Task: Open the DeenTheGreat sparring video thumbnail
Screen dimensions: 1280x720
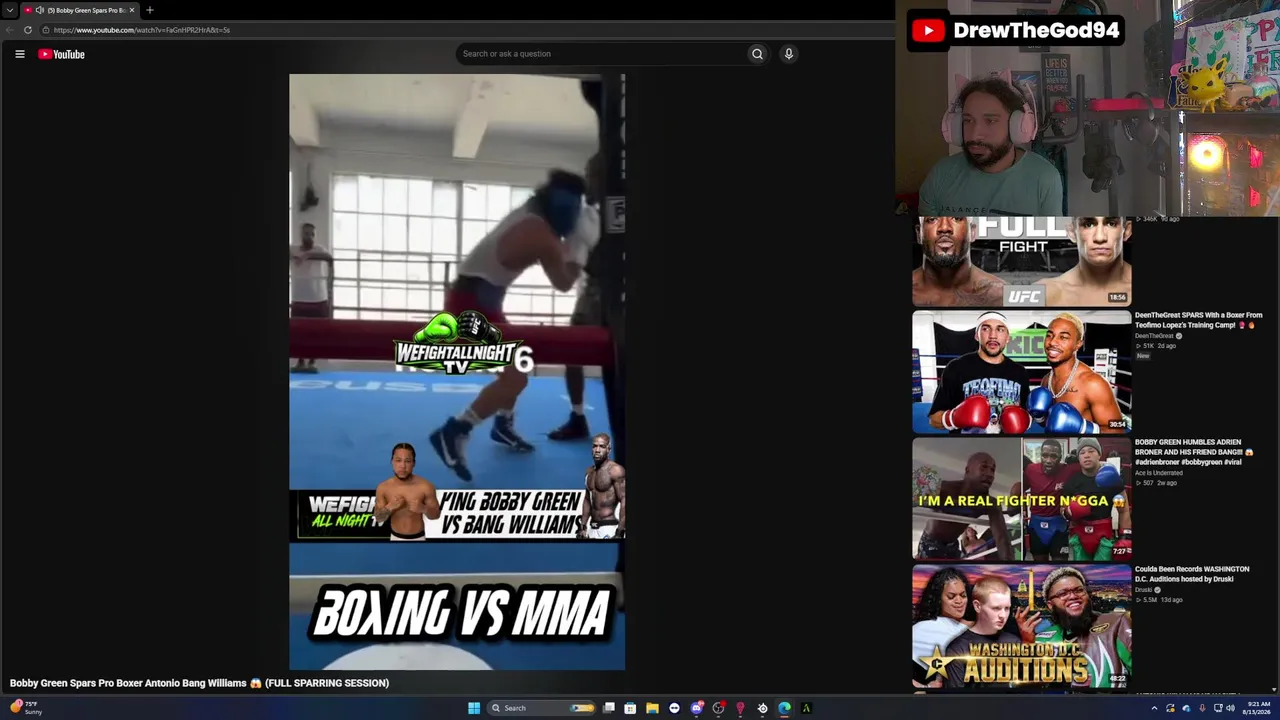Action: [1021, 372]
